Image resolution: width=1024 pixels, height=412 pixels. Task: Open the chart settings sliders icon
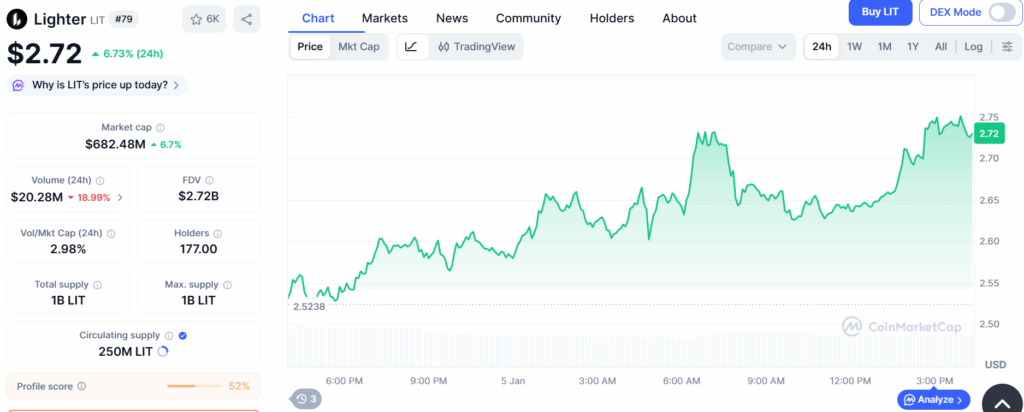1006,47
